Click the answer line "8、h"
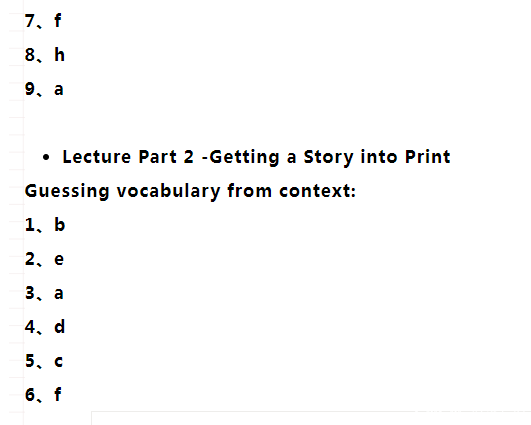The width and height of the screenshot is (531, 425). (44, 55)
